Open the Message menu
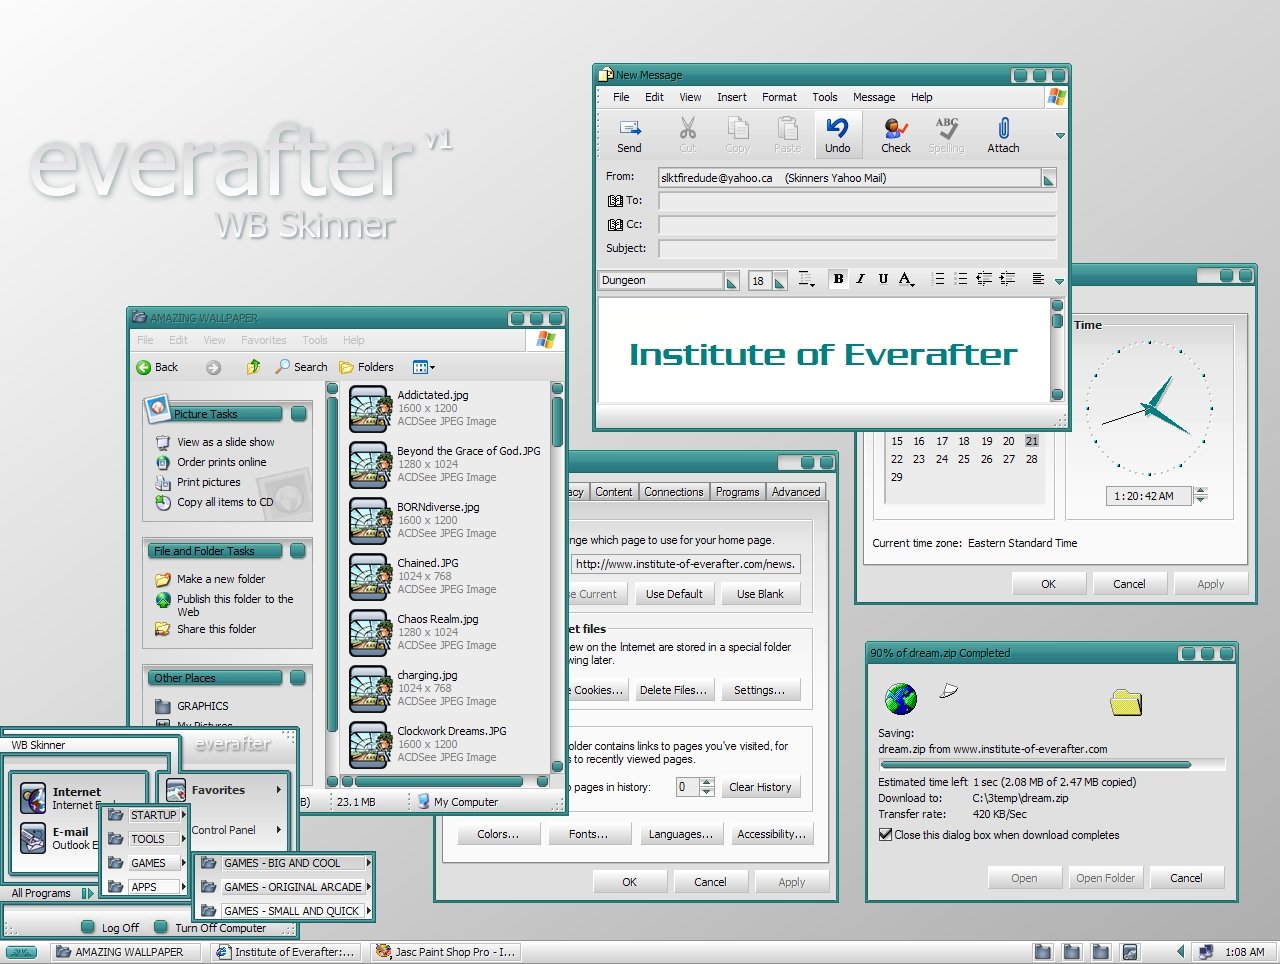This screenshot has width=1280, height=964. point(874,97)
